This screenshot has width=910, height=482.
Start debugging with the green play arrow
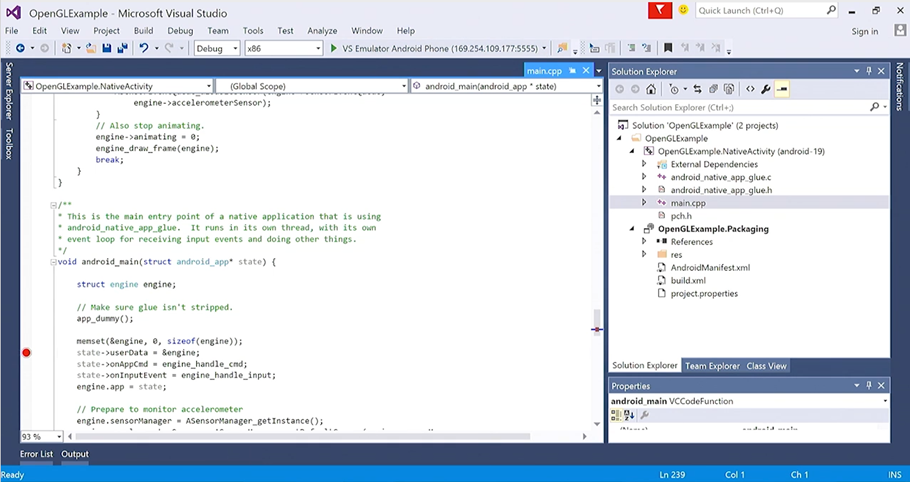pos(334,48)
